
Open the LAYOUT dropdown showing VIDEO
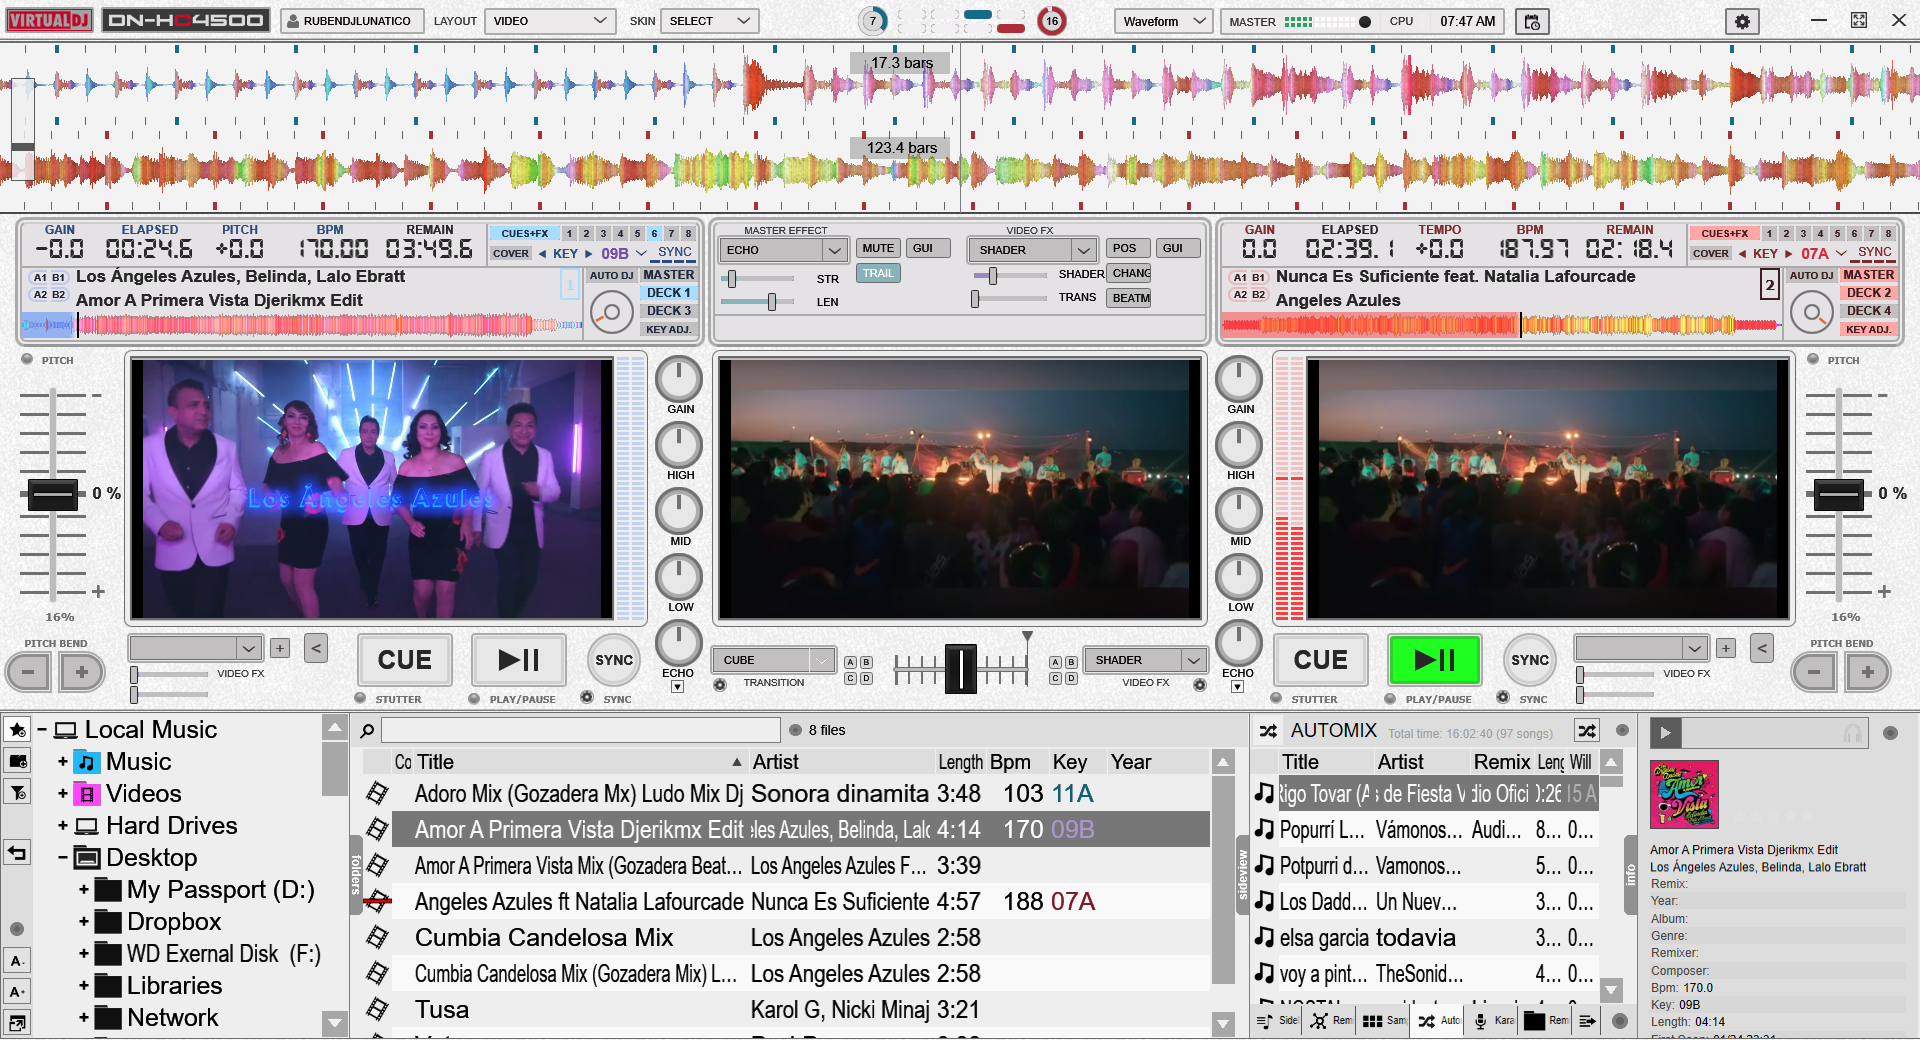click(551, 21)
